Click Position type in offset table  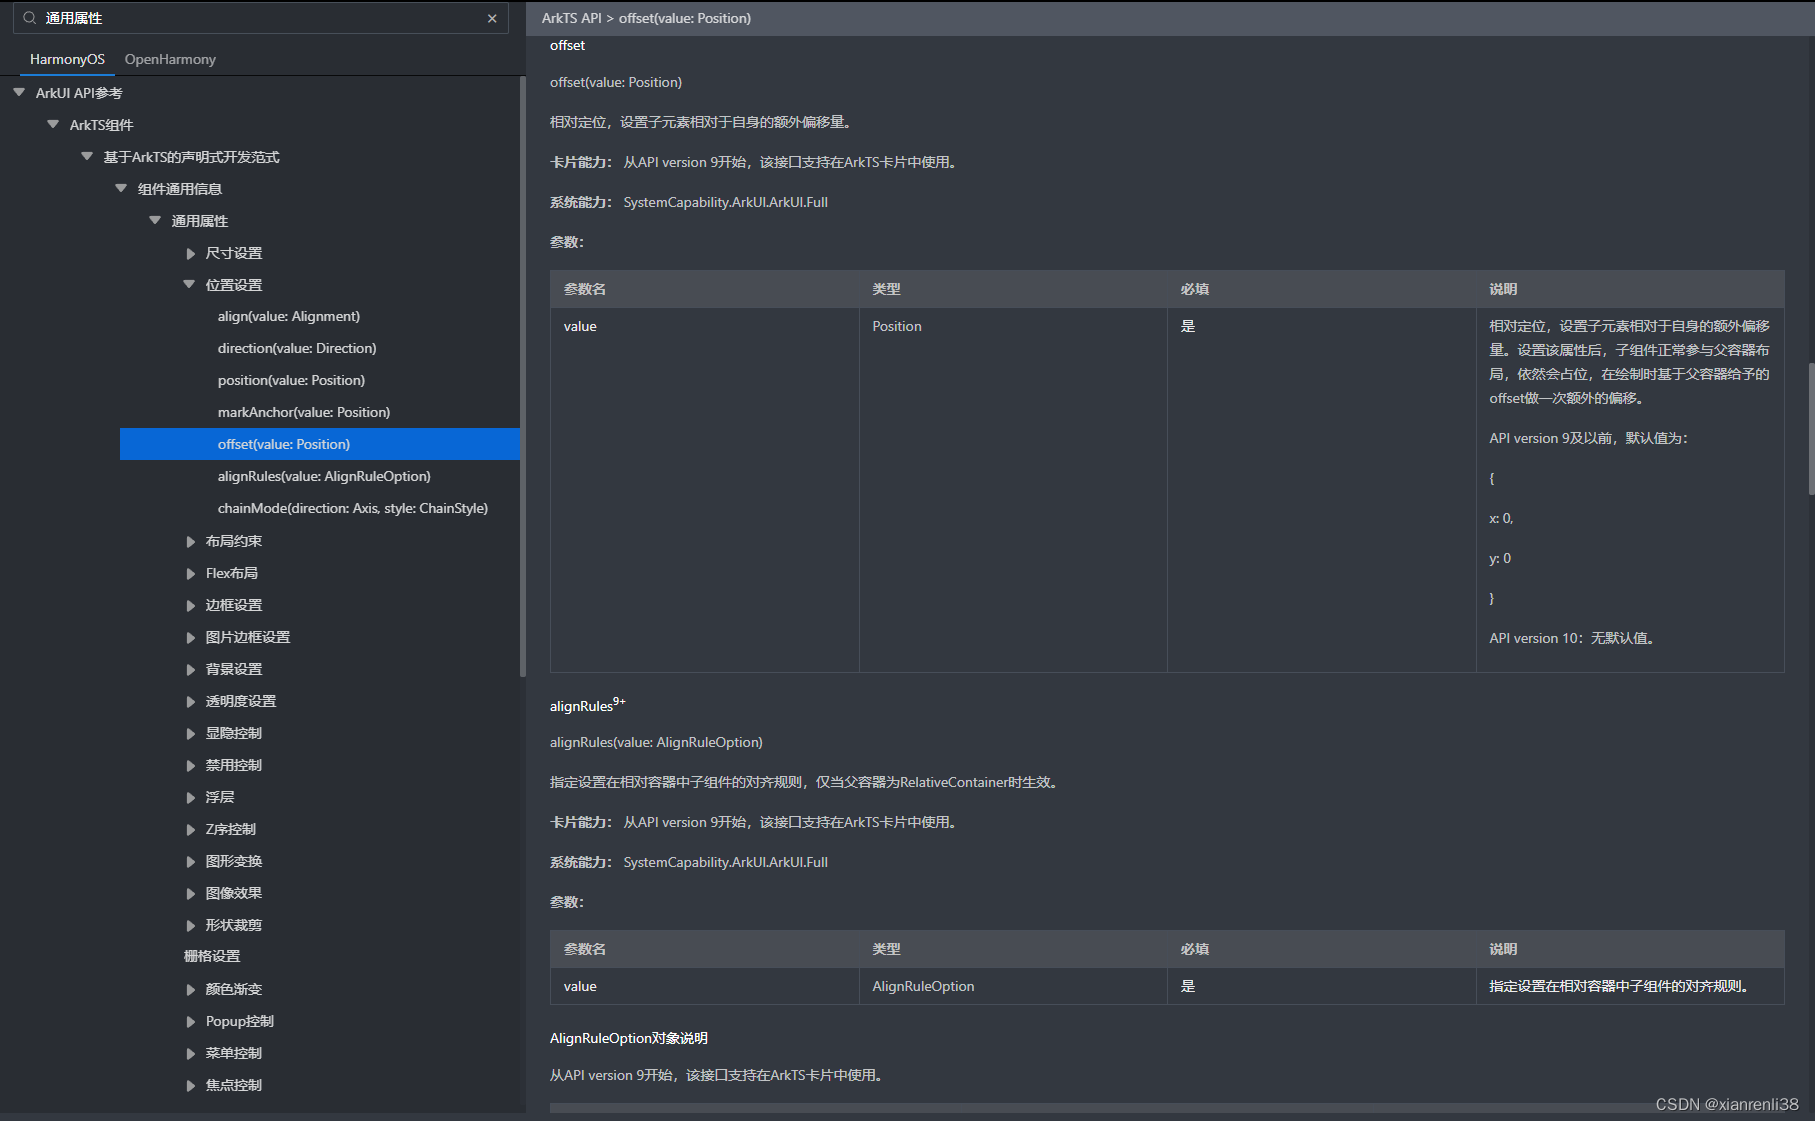[x=897, y=326]
